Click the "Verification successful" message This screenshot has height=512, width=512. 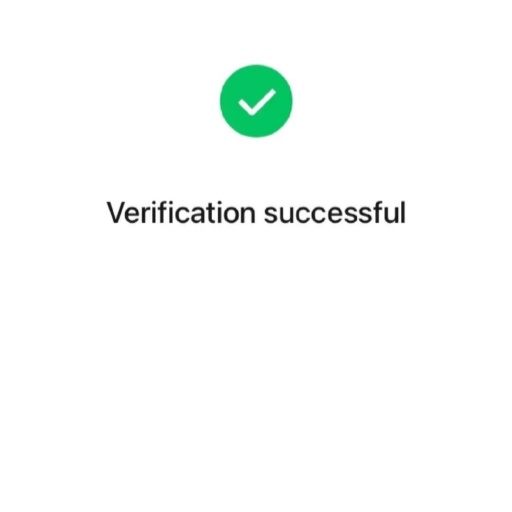[256, 213]
